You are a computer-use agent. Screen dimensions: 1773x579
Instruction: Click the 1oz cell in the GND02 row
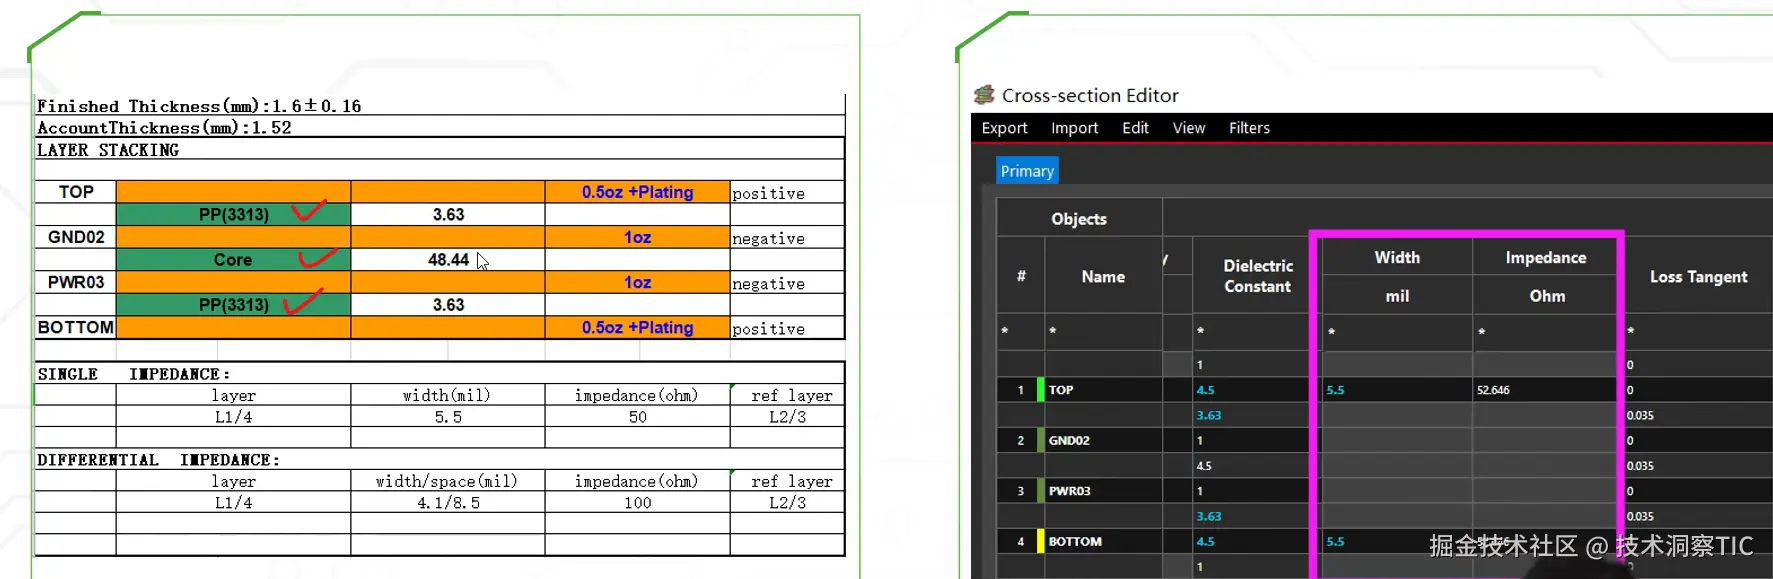638,237
